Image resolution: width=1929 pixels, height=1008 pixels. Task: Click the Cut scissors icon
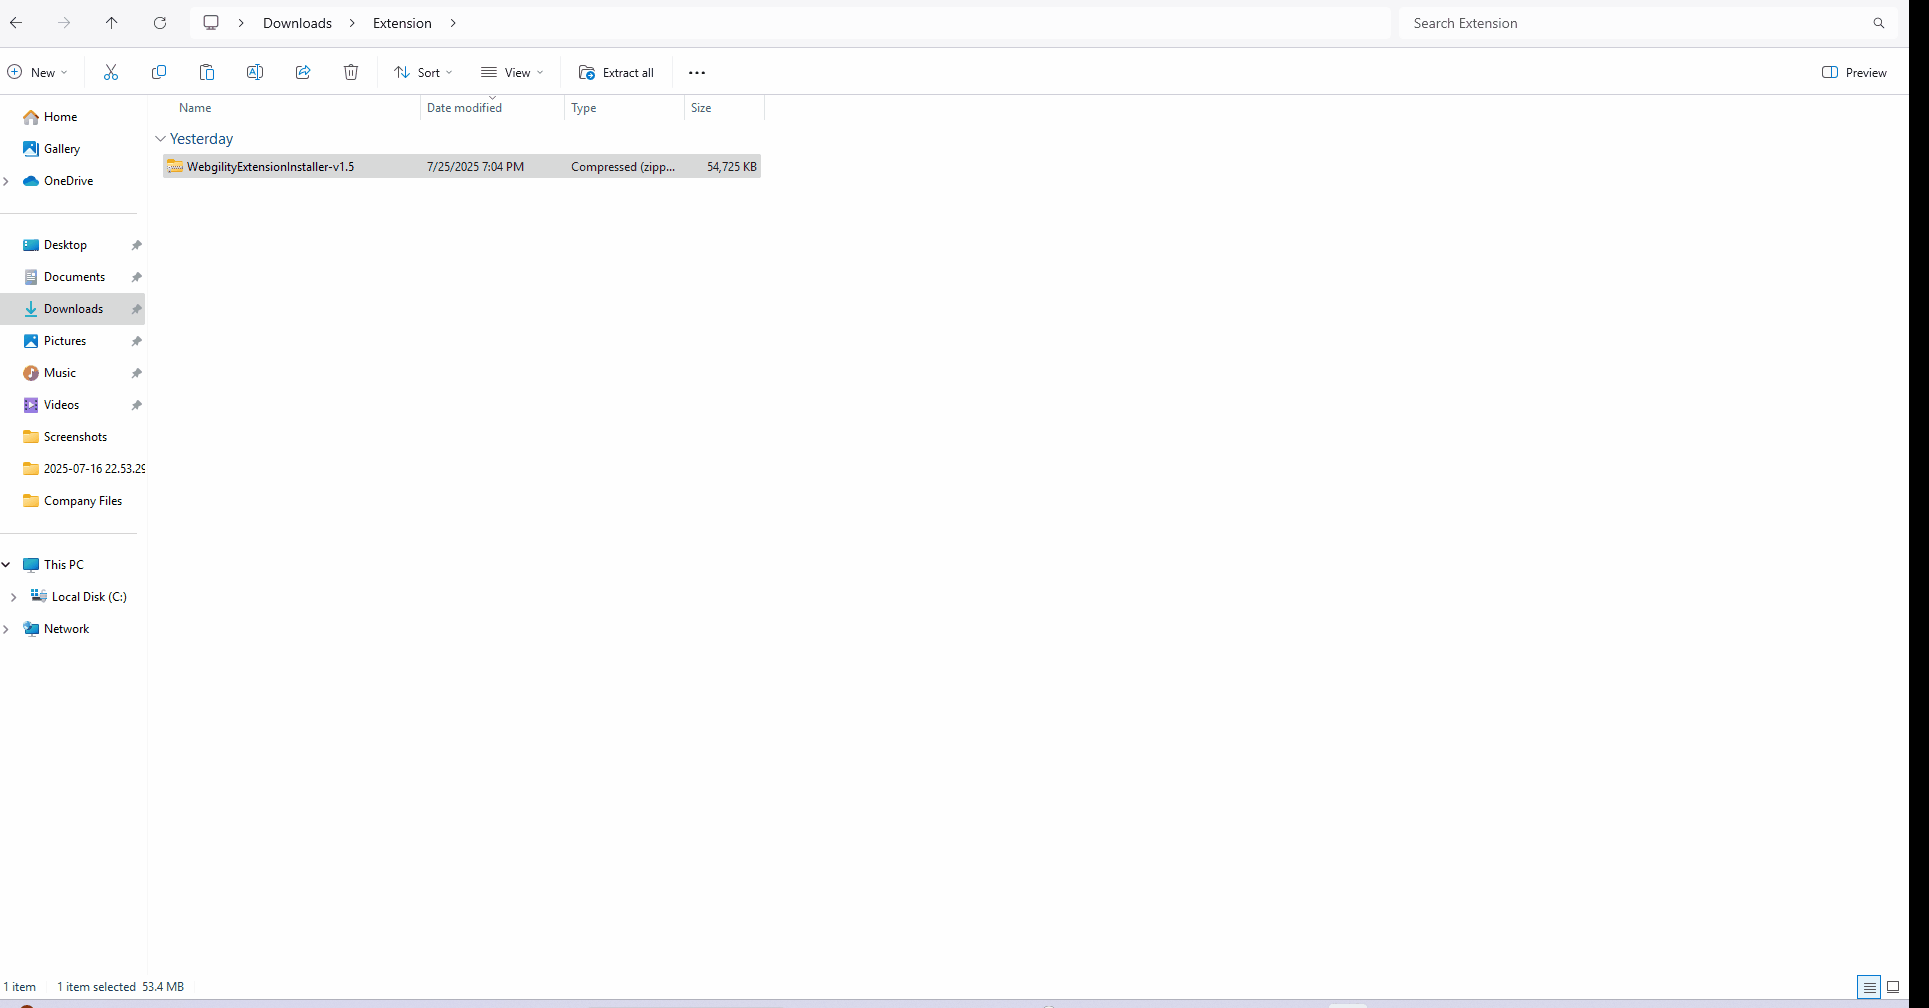[x=111, y=72]
